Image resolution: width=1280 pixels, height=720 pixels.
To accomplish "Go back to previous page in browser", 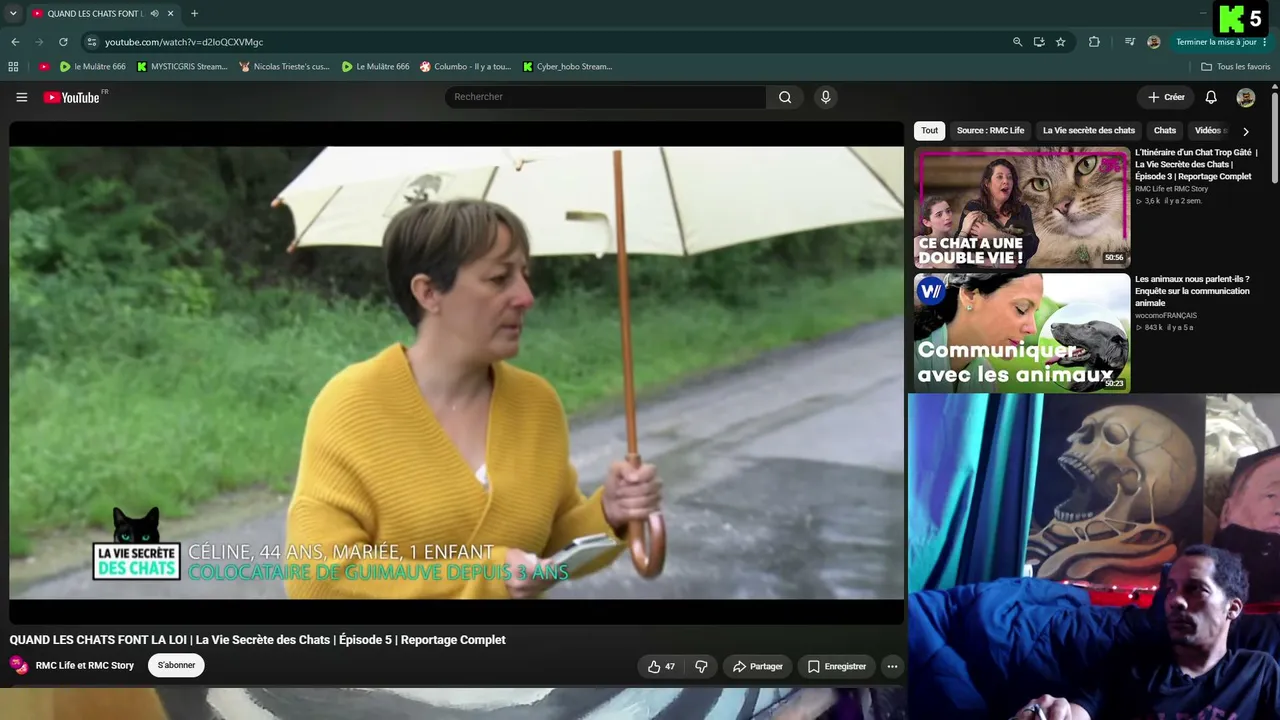I will [x=15, y=42].
